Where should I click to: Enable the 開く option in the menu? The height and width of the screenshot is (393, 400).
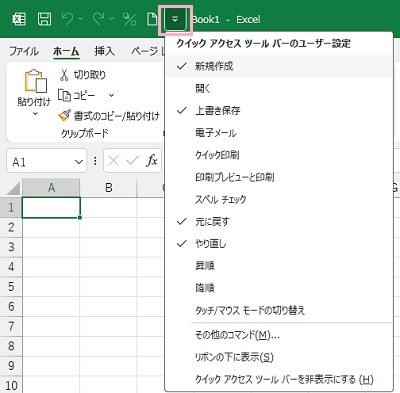coord(279,89)
